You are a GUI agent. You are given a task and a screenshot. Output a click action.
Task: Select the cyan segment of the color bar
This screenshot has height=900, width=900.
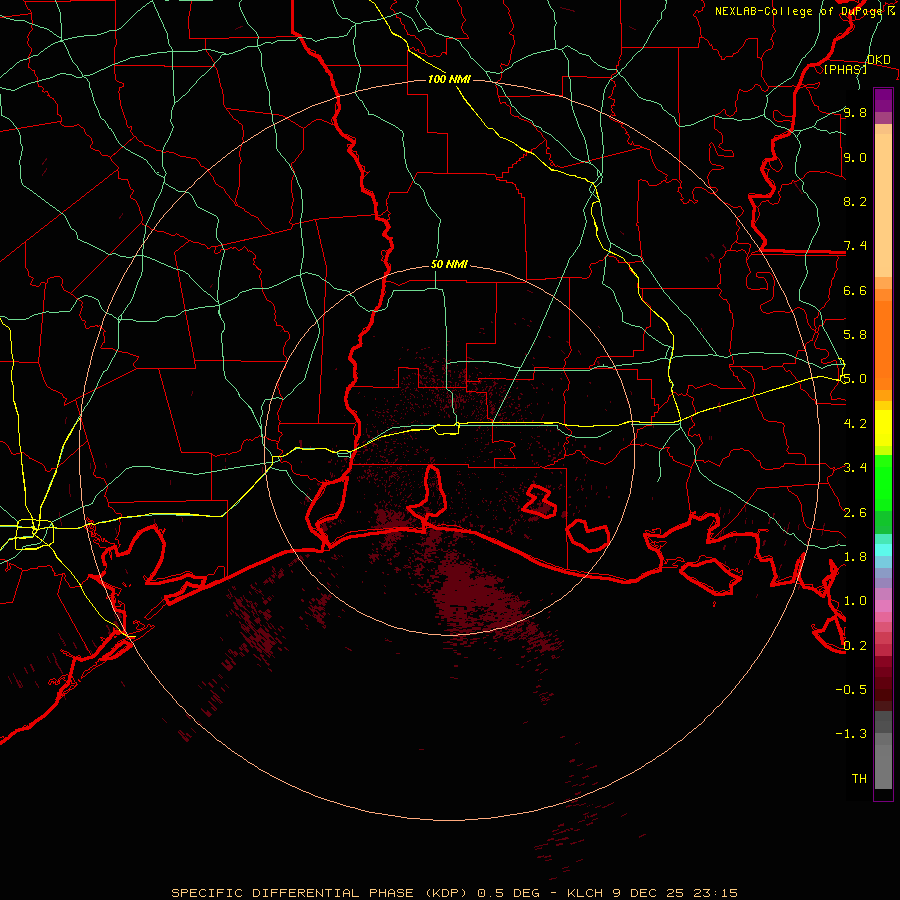click(883, 550)
